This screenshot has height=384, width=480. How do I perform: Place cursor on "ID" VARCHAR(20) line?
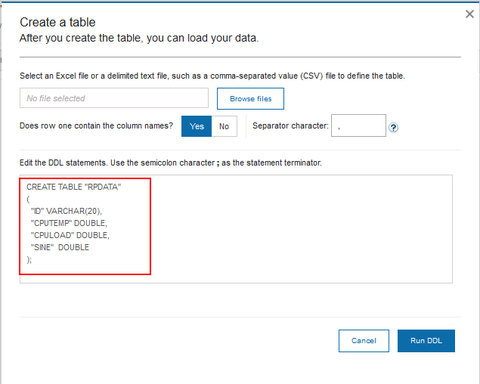click(66, 211)
